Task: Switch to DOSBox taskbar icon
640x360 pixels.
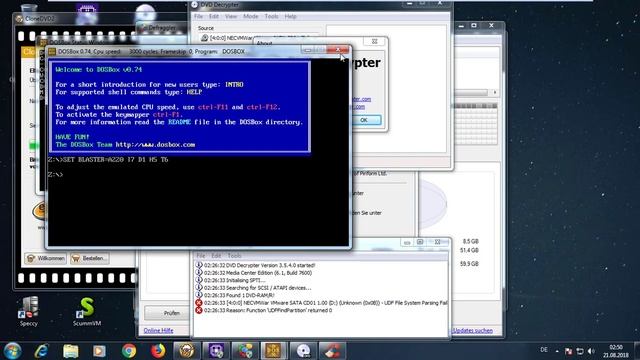Action: click(274, 351)
